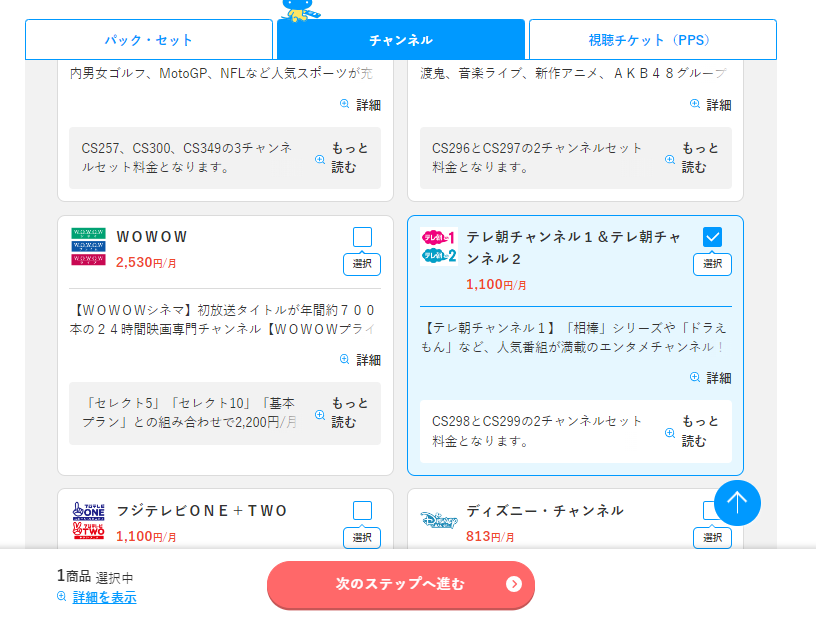Click arrow icon on 次のステップへ進む button
Viewport: 816px width, 617px height.
[x=514, y=584]
